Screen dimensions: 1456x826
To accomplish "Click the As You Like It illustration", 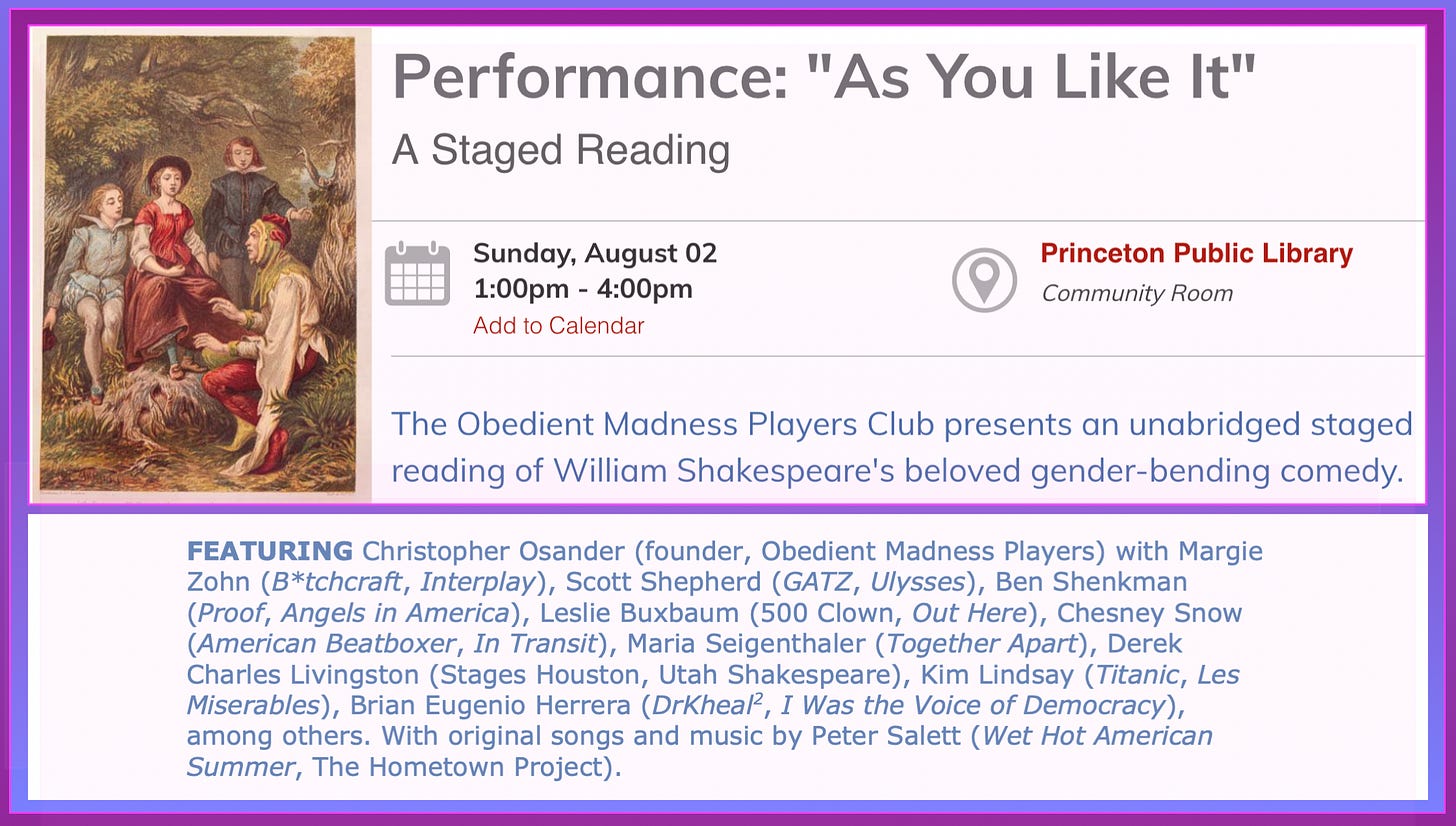I will click(x=199, y=264).
